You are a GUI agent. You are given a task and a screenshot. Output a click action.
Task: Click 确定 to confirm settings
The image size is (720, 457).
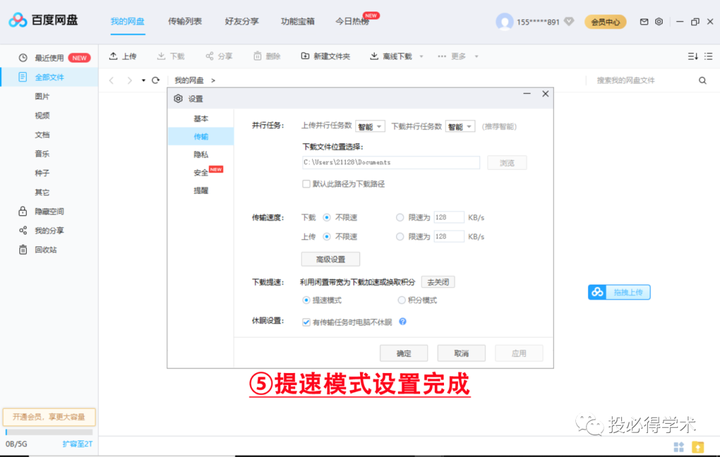[404, 353]
